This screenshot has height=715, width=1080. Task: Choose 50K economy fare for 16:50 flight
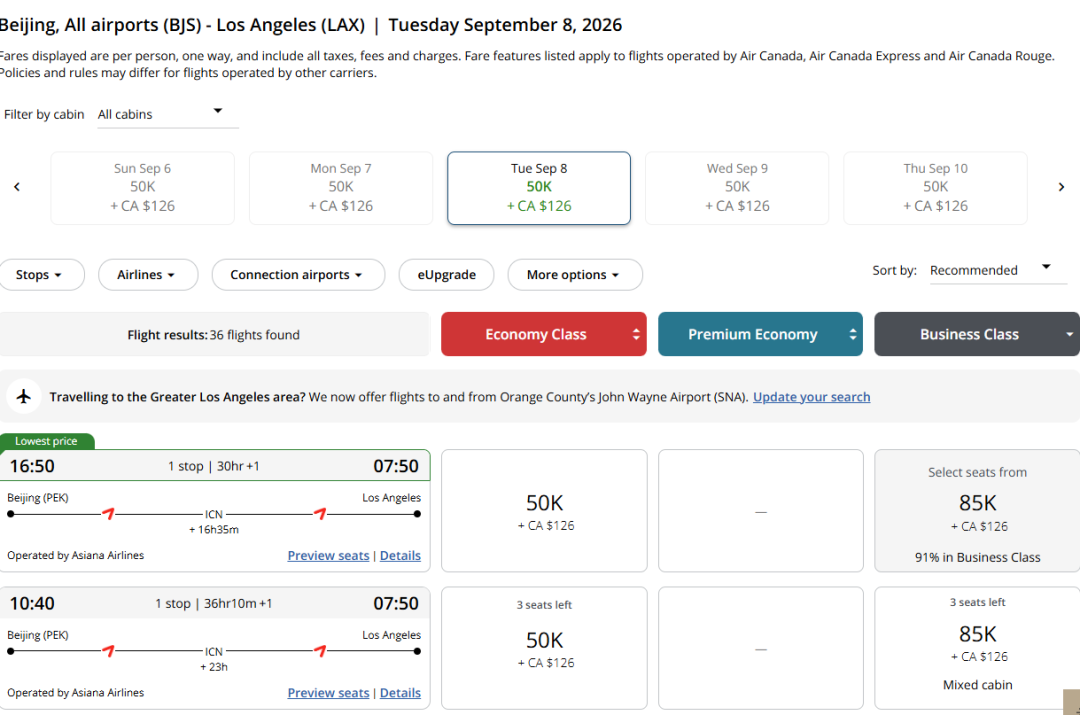click(544, 510)
